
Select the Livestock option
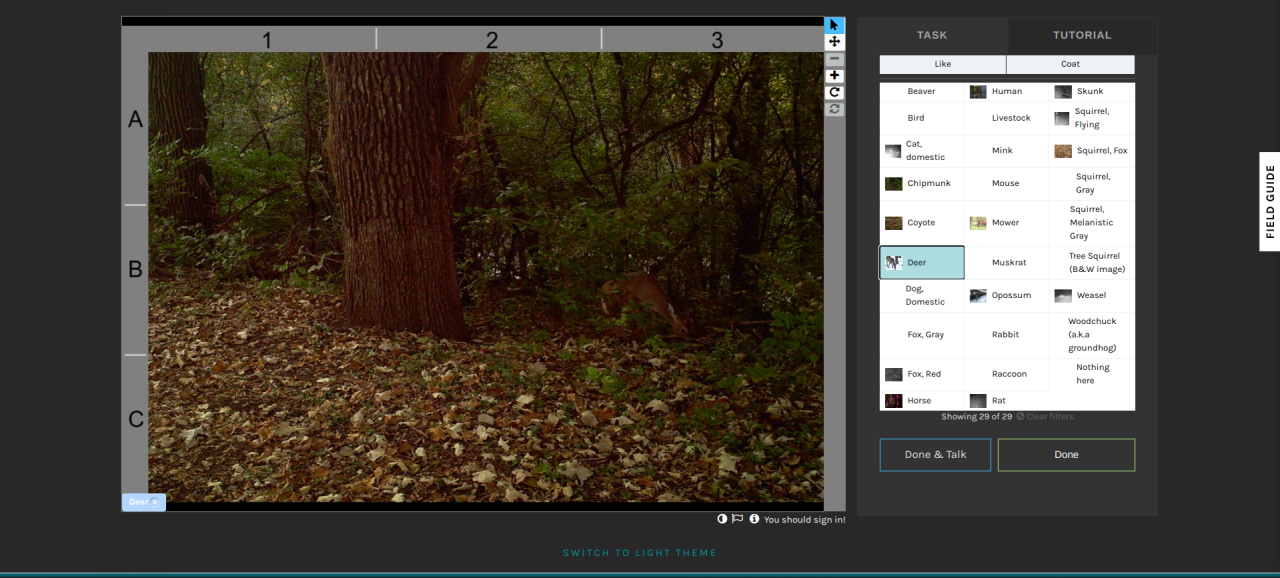coord(1007,118)
